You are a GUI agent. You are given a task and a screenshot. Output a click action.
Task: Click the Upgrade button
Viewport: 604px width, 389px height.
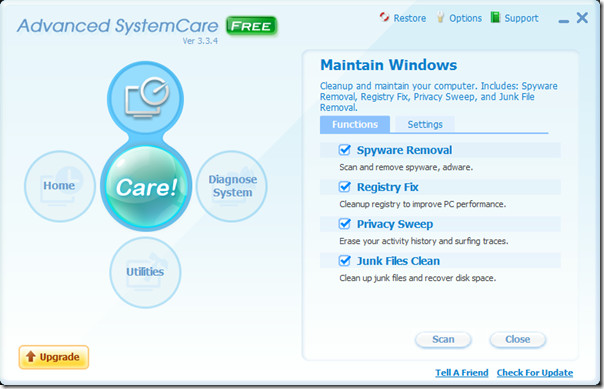coord(54,357)
